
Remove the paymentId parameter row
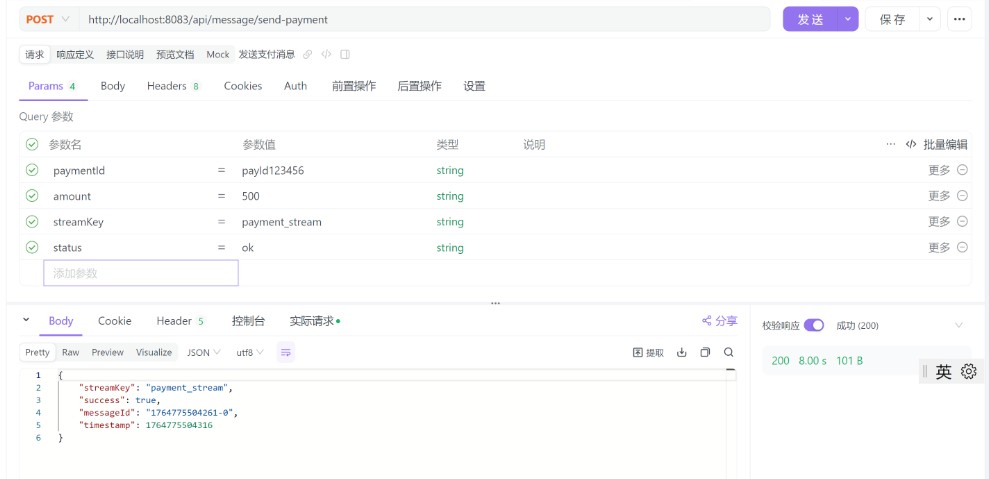pos(963,170)
